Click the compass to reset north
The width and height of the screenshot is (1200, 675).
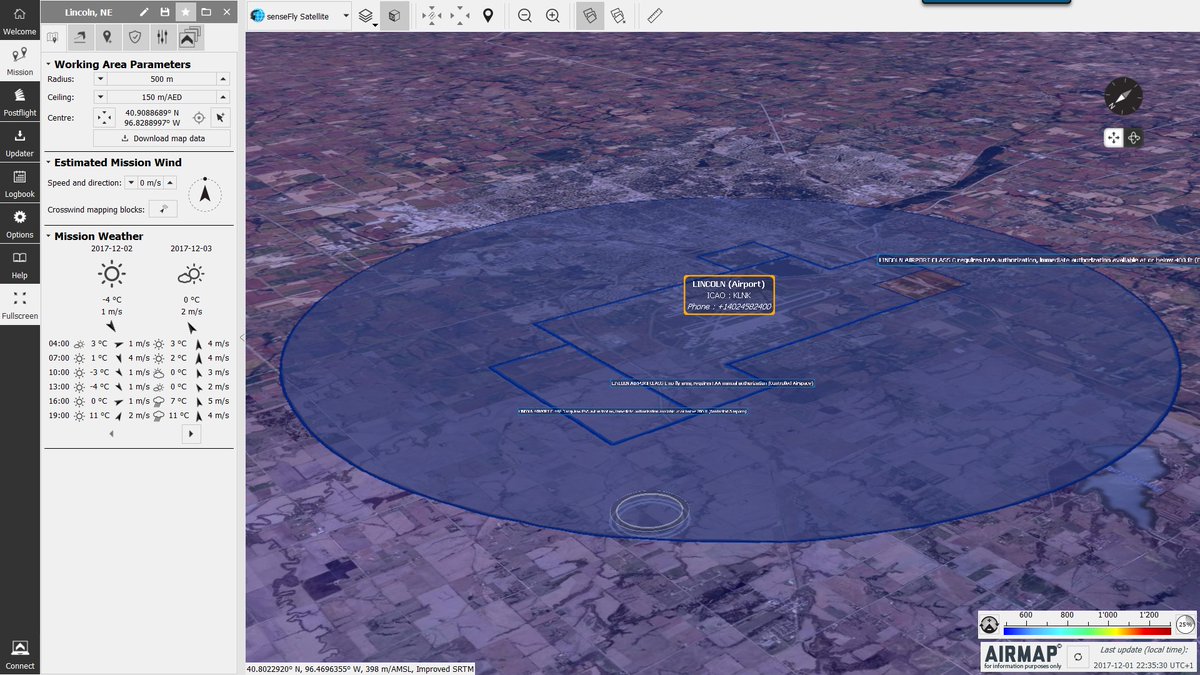click(x=1123, y=96)
